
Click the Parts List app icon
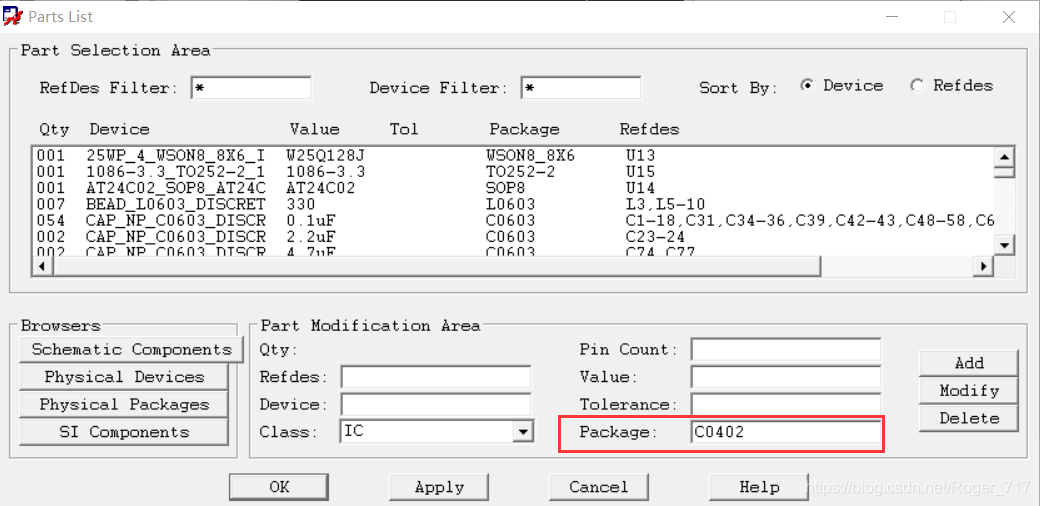(x=12, y=17)
